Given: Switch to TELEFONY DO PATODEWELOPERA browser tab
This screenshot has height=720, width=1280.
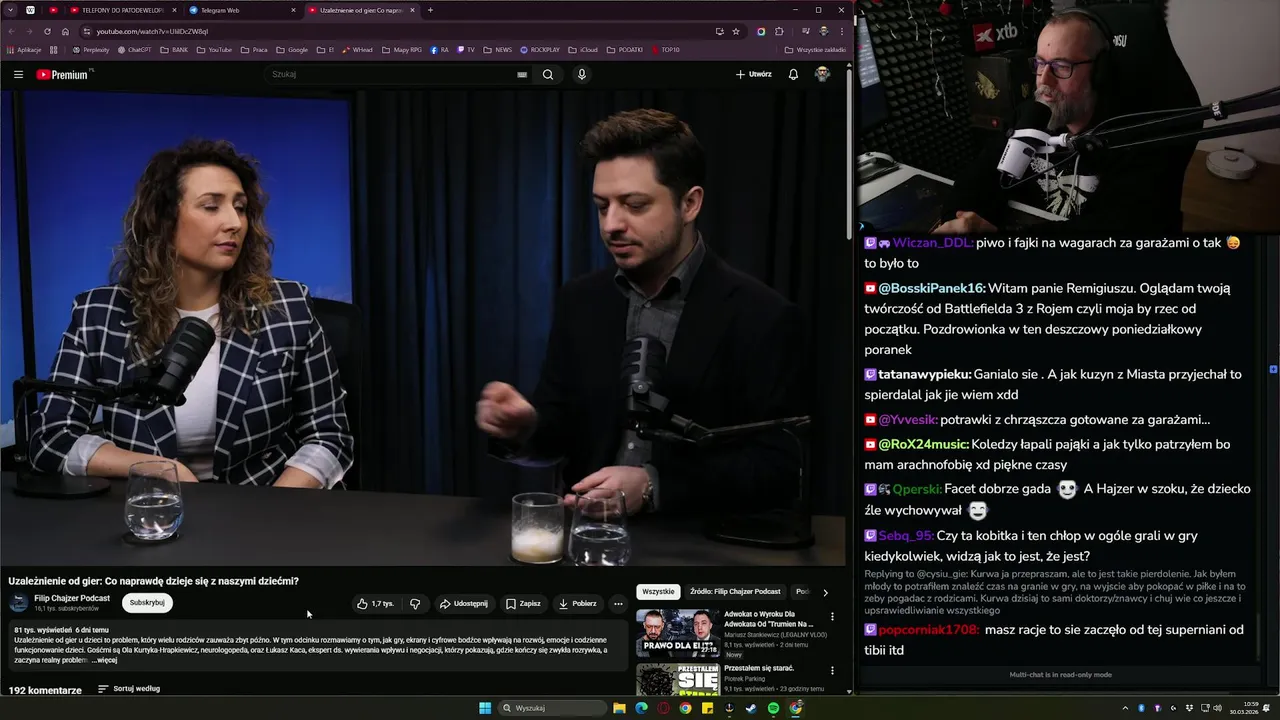Looking at the screenshot, I should [121, 10].
